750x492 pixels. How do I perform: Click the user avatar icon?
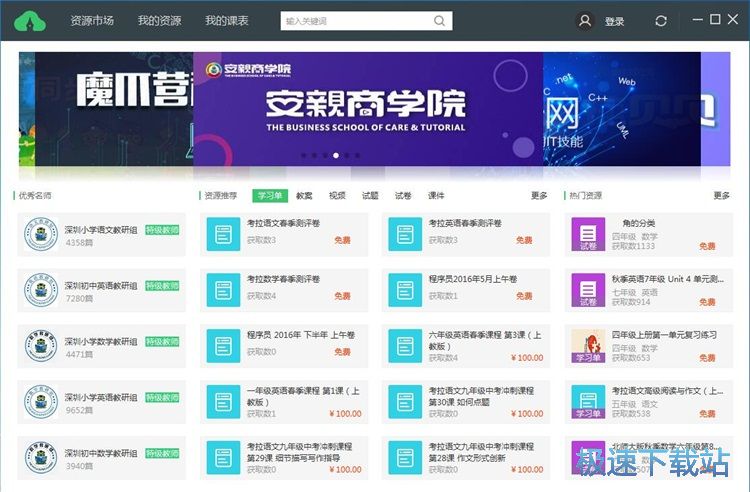tap(585, 21)
